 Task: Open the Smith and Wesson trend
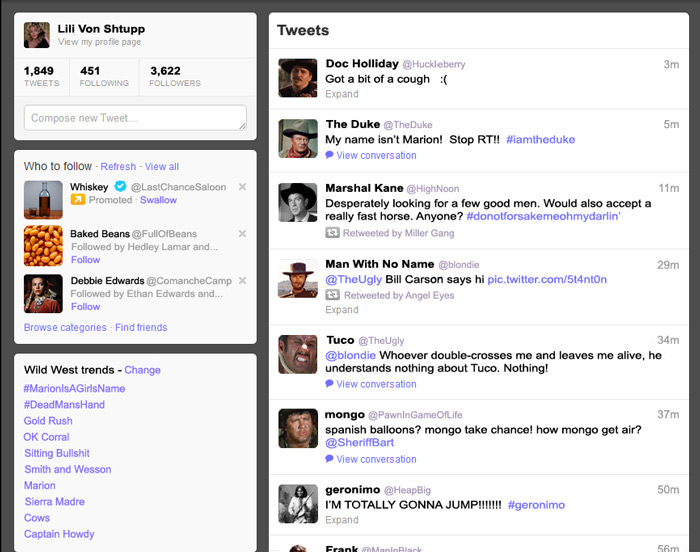point(68,469)
